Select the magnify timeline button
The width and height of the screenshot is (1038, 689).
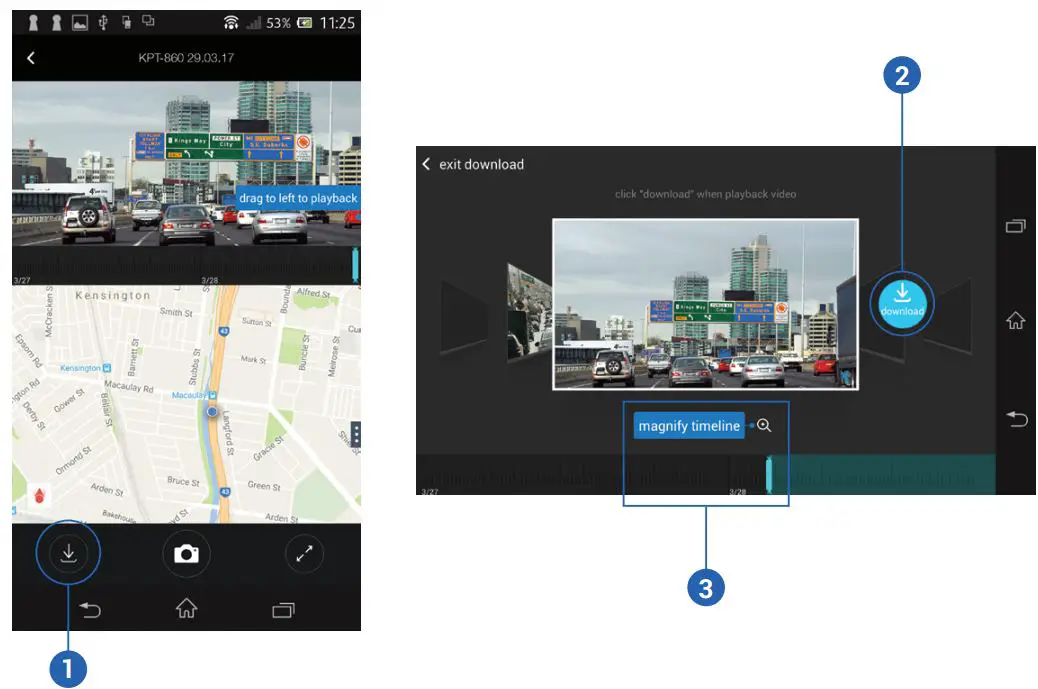(x=689, y=425)
